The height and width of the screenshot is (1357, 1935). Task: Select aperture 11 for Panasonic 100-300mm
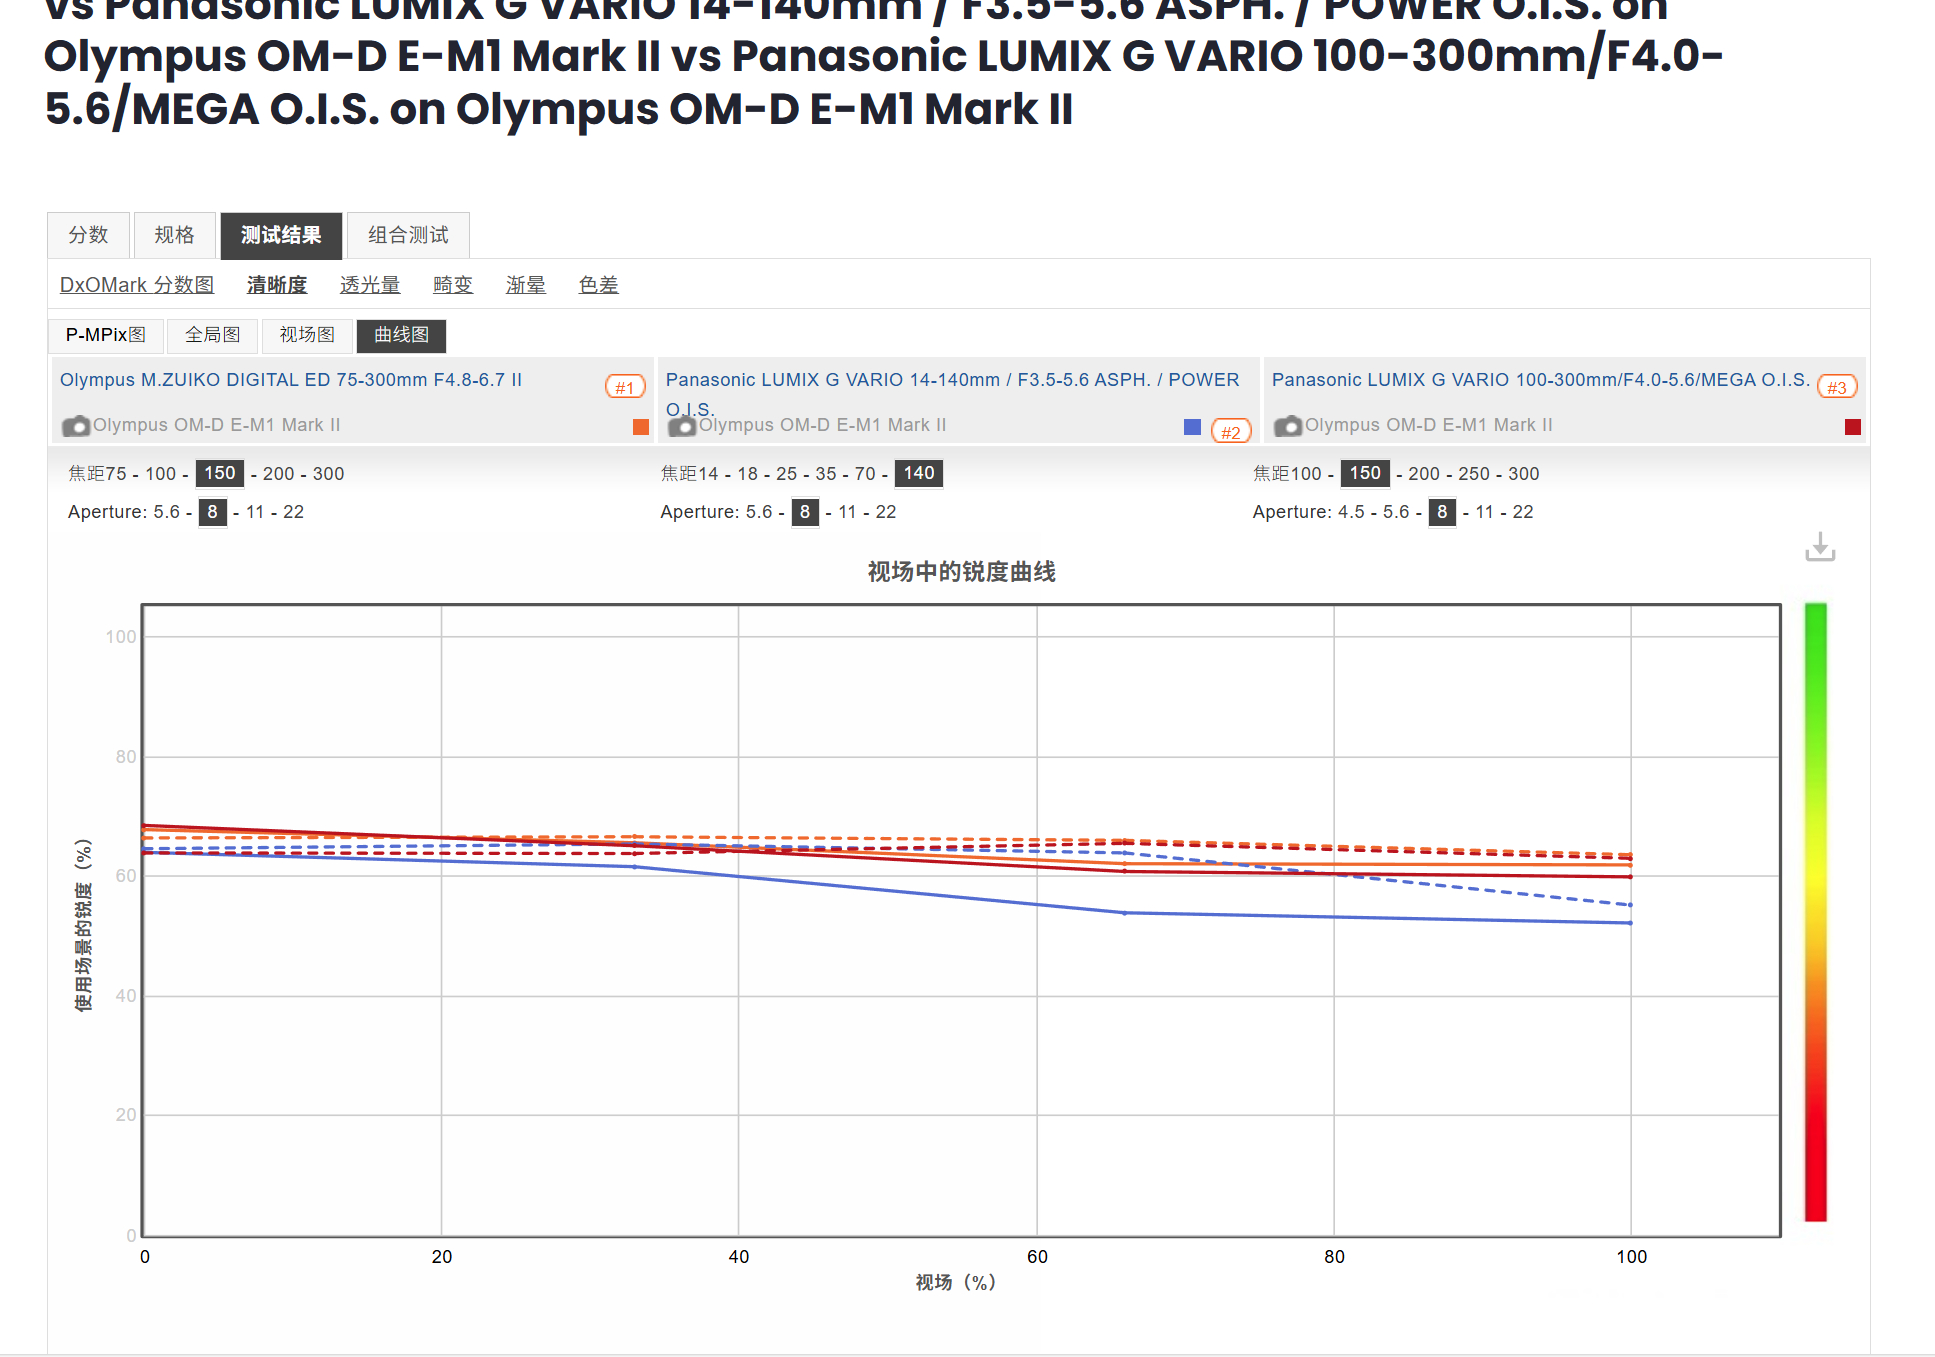pos(1485,512)
